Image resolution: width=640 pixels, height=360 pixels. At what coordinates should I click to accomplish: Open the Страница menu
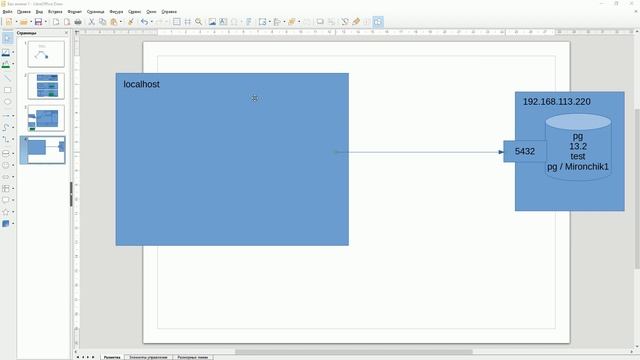pos(96,12)
